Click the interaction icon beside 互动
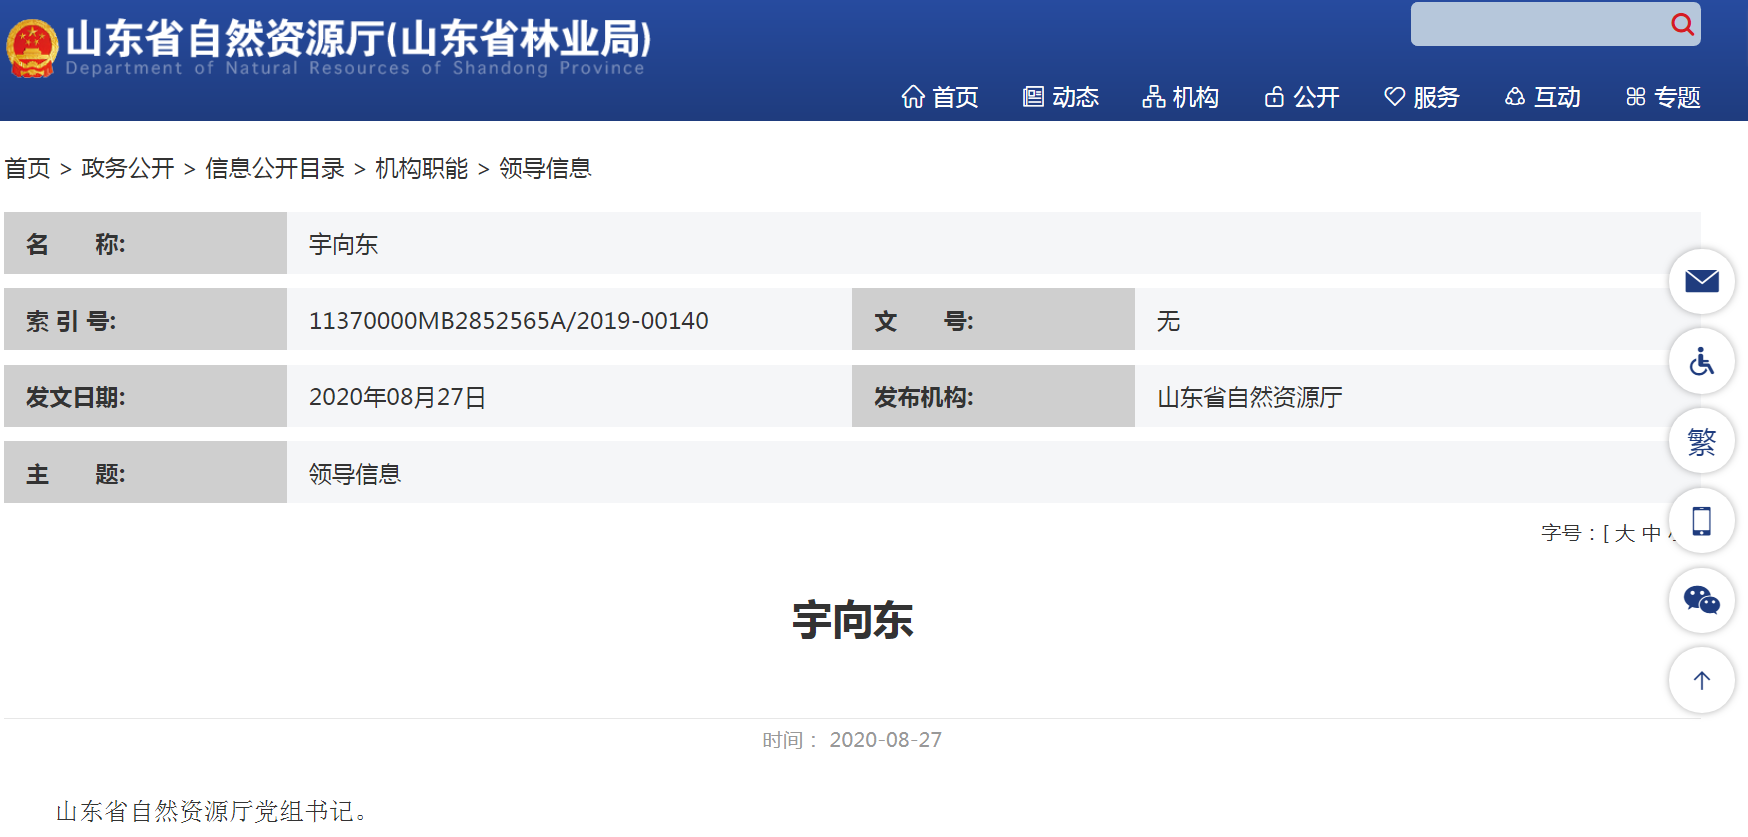This screenshot has width=1748, height=837. click(1515, 97)
